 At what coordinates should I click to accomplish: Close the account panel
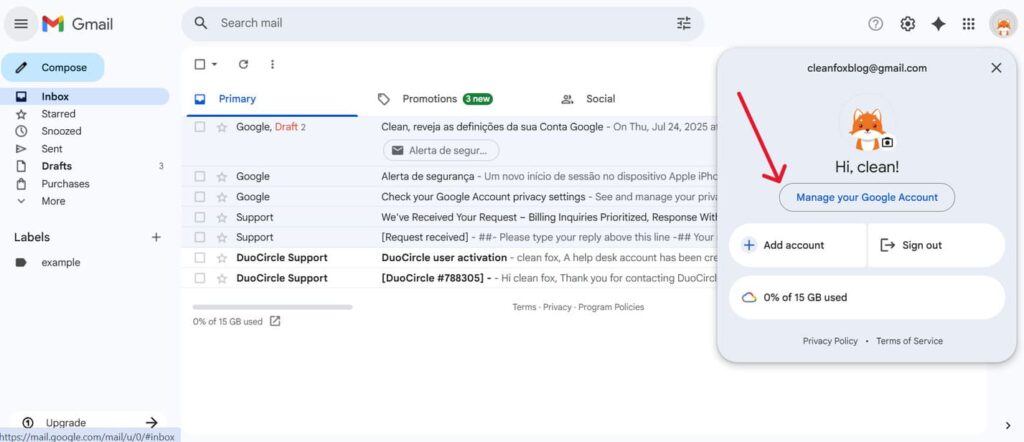click(996, 68)
